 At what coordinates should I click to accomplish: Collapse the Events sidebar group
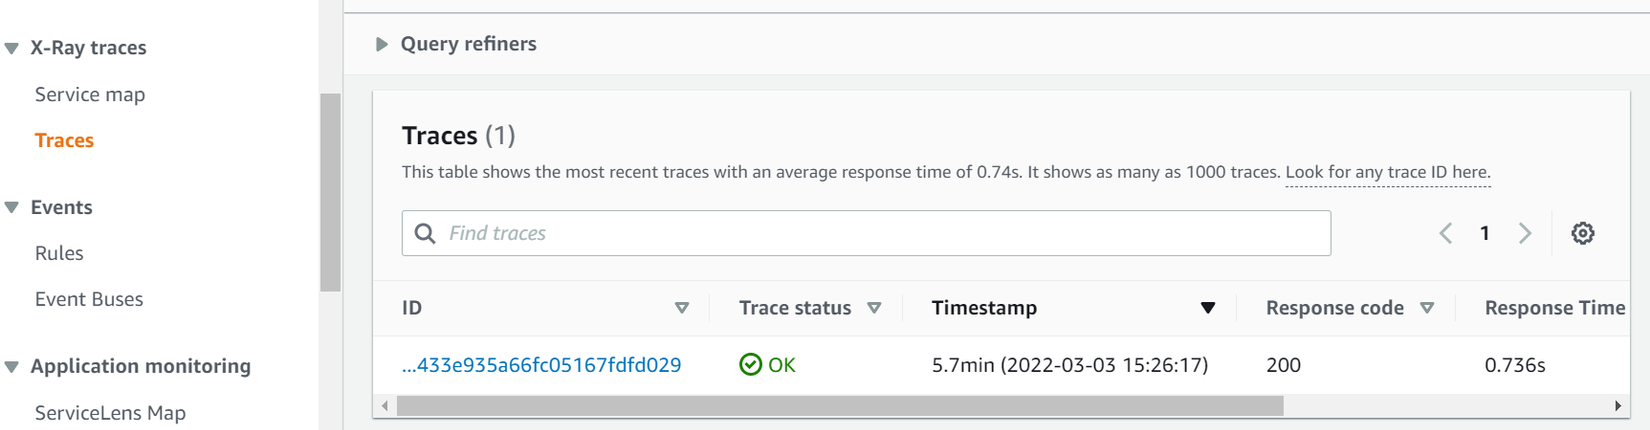click(x=12, y=207)
